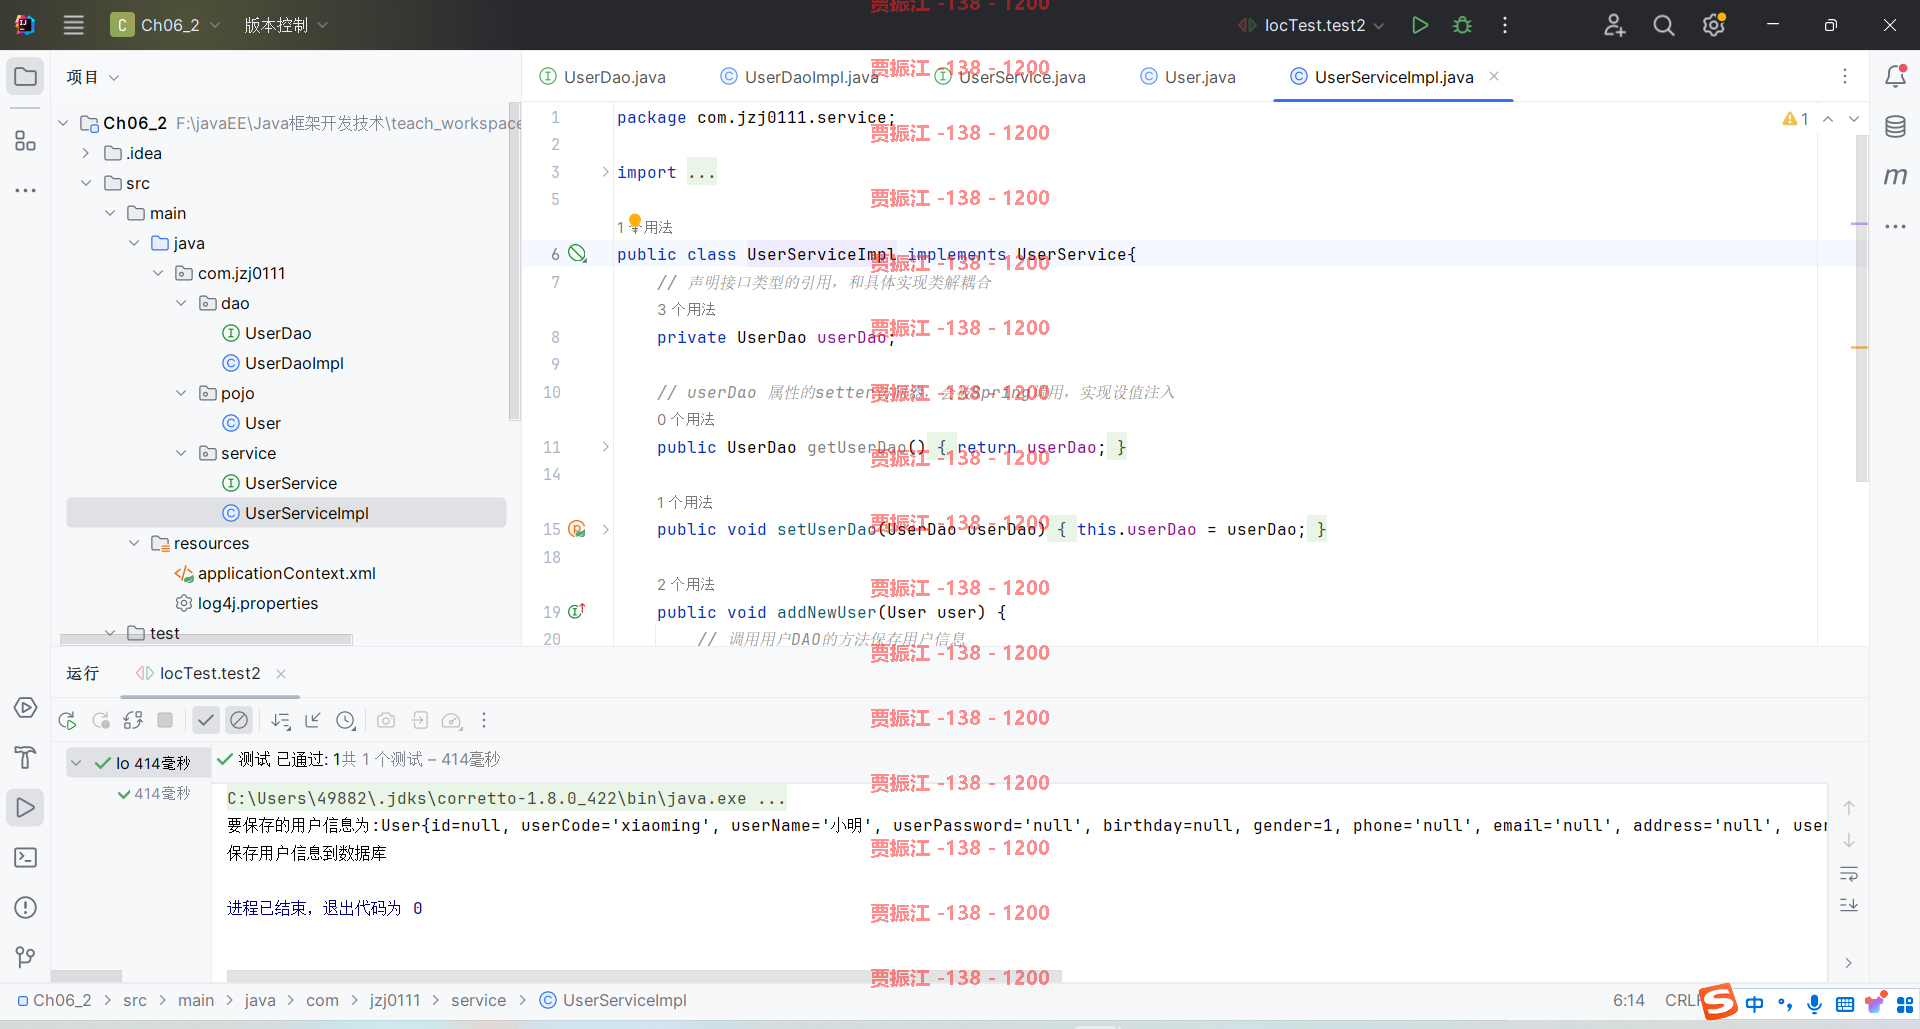The image size is (1920, 1029).
Task: Go to next highlighted problem arrow
Action: tap(1853, 119)
